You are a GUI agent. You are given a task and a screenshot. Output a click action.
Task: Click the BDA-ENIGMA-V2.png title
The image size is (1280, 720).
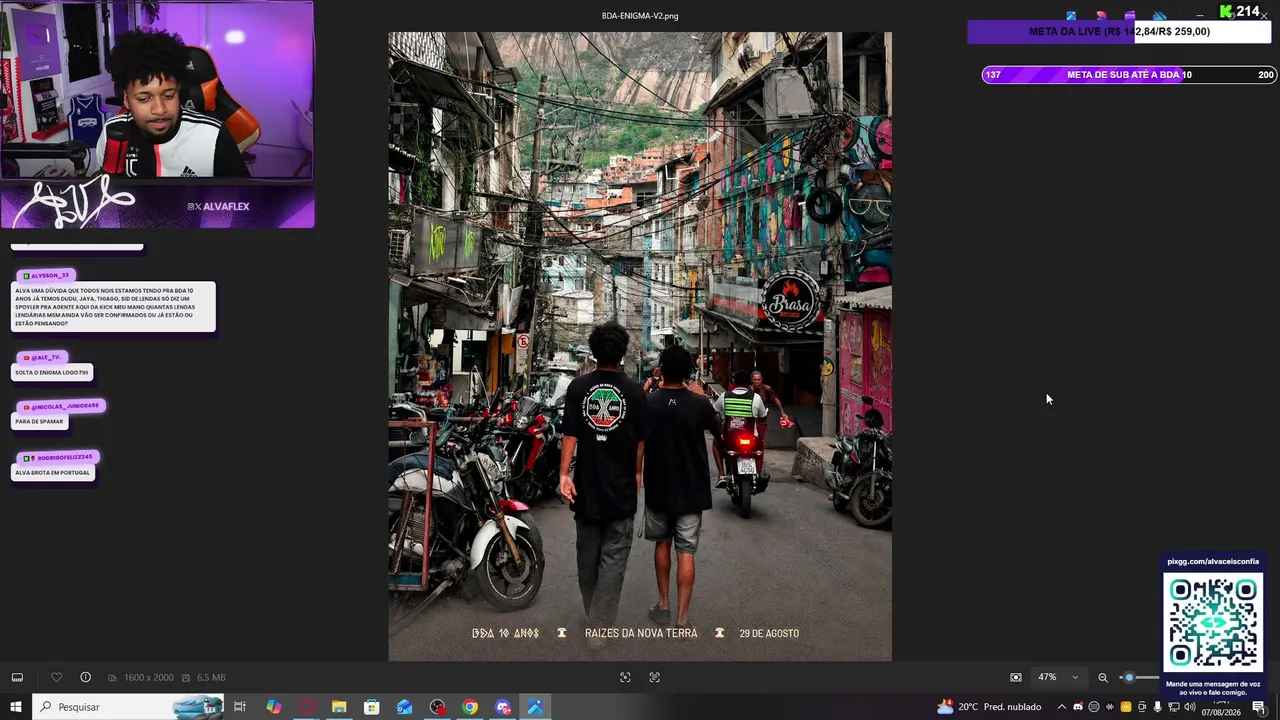640,16
